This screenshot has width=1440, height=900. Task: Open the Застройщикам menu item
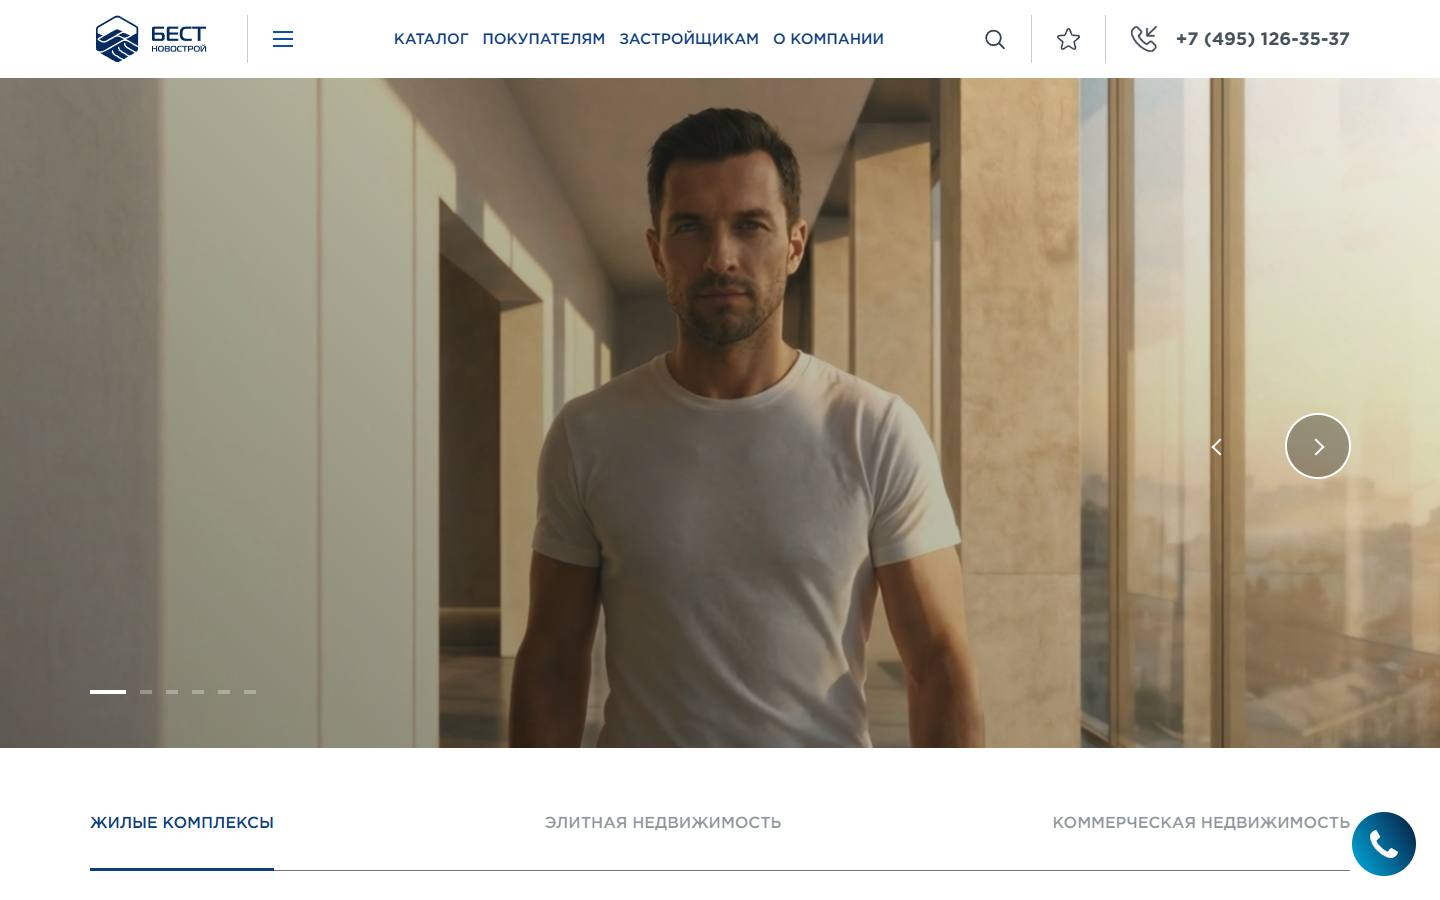click(689, 39)
